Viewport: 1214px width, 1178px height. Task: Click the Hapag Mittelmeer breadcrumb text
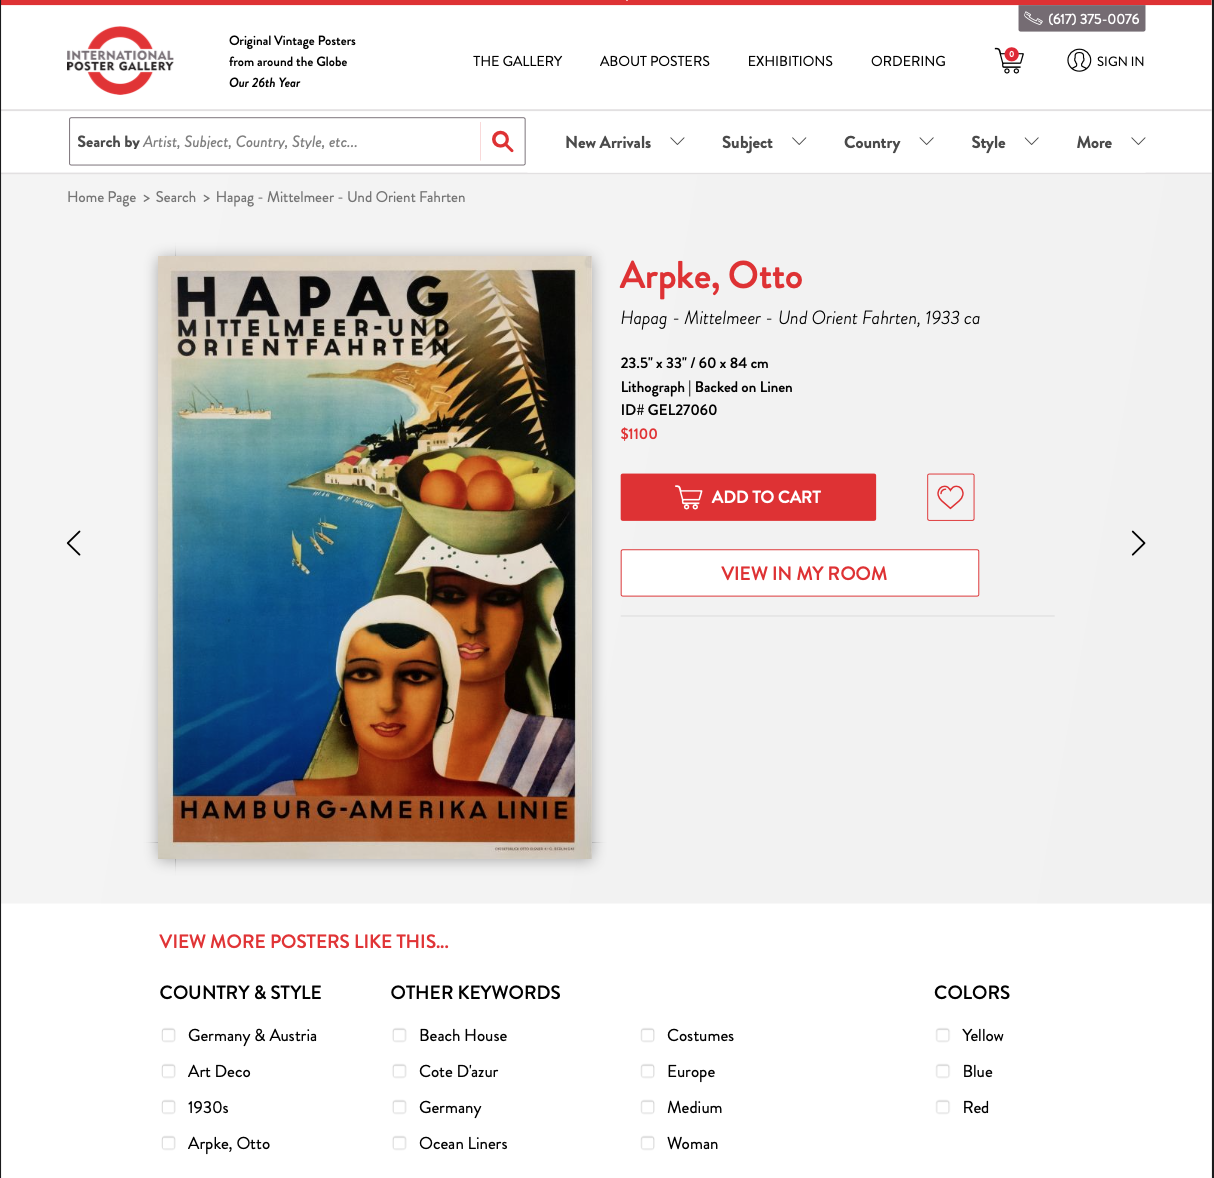coord(341,197)
